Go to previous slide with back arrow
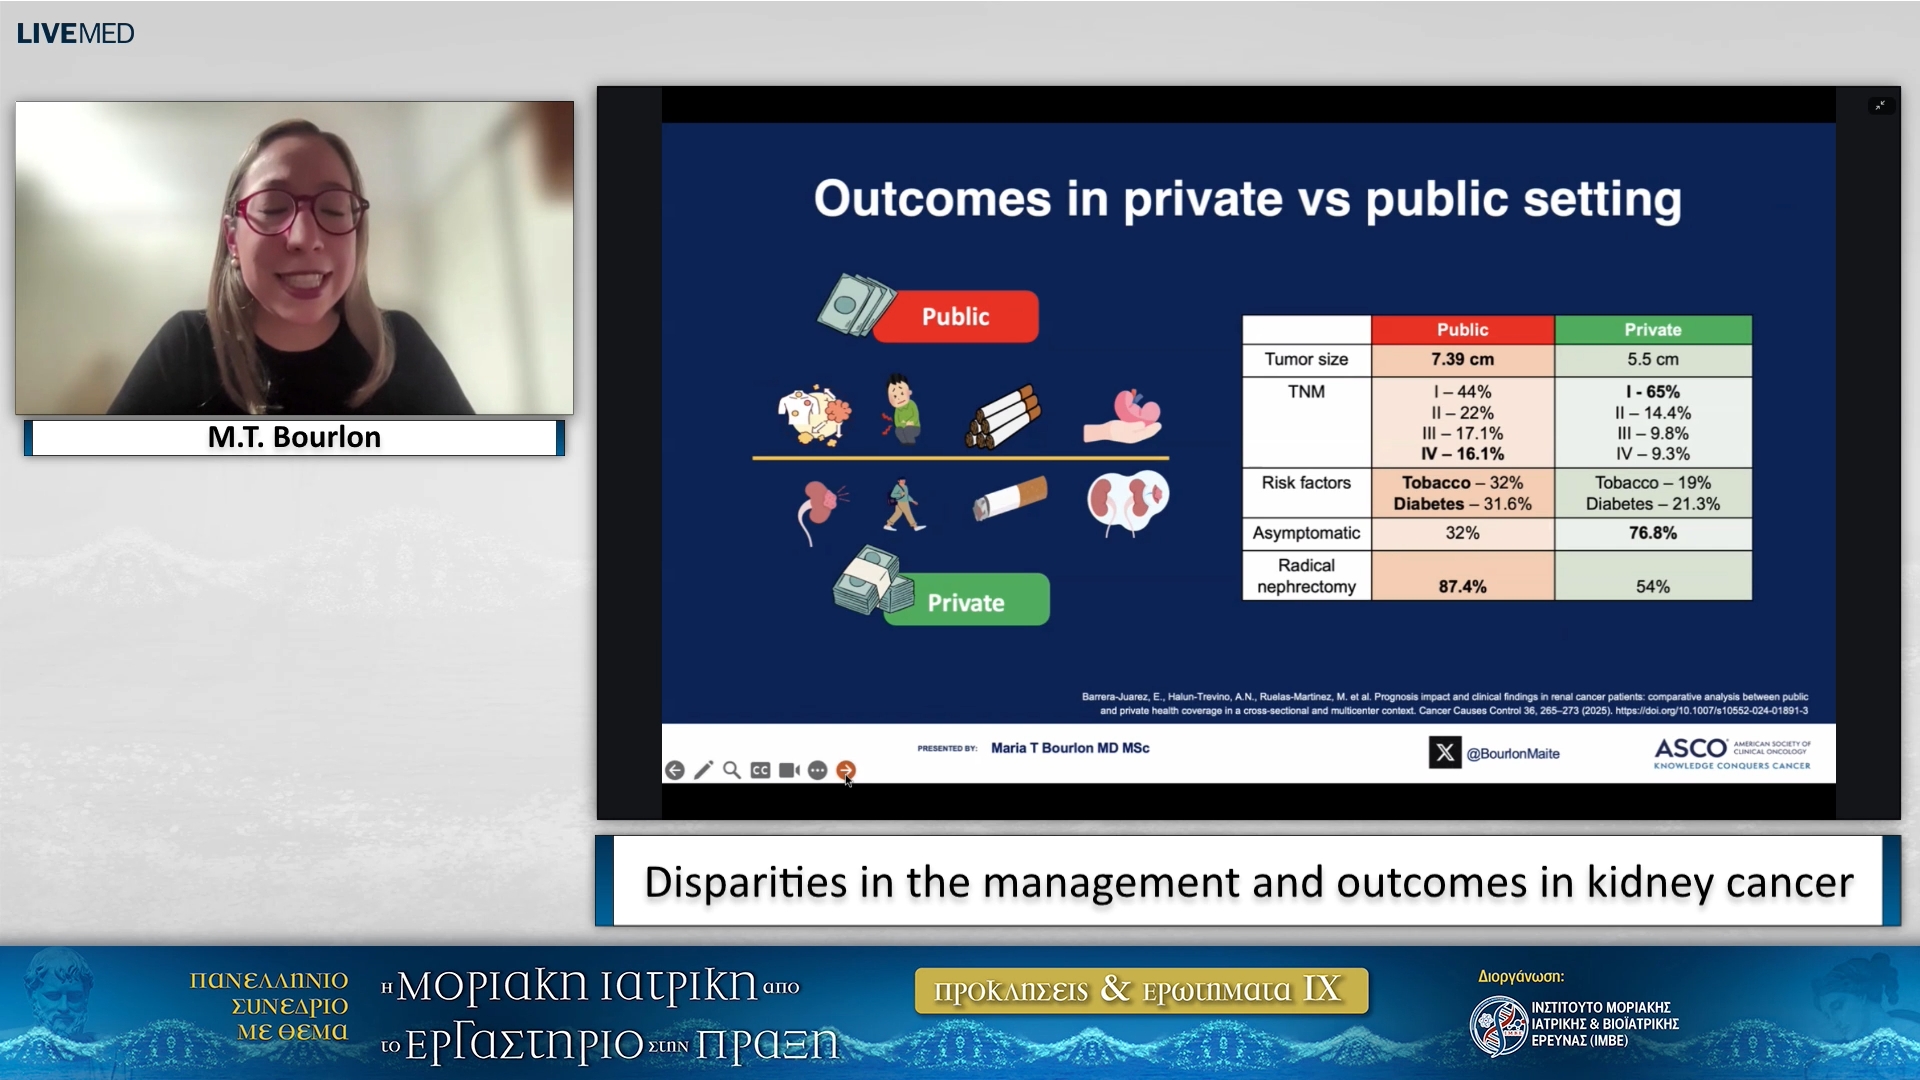1920x1080 pixels. (x=675, y=770)
